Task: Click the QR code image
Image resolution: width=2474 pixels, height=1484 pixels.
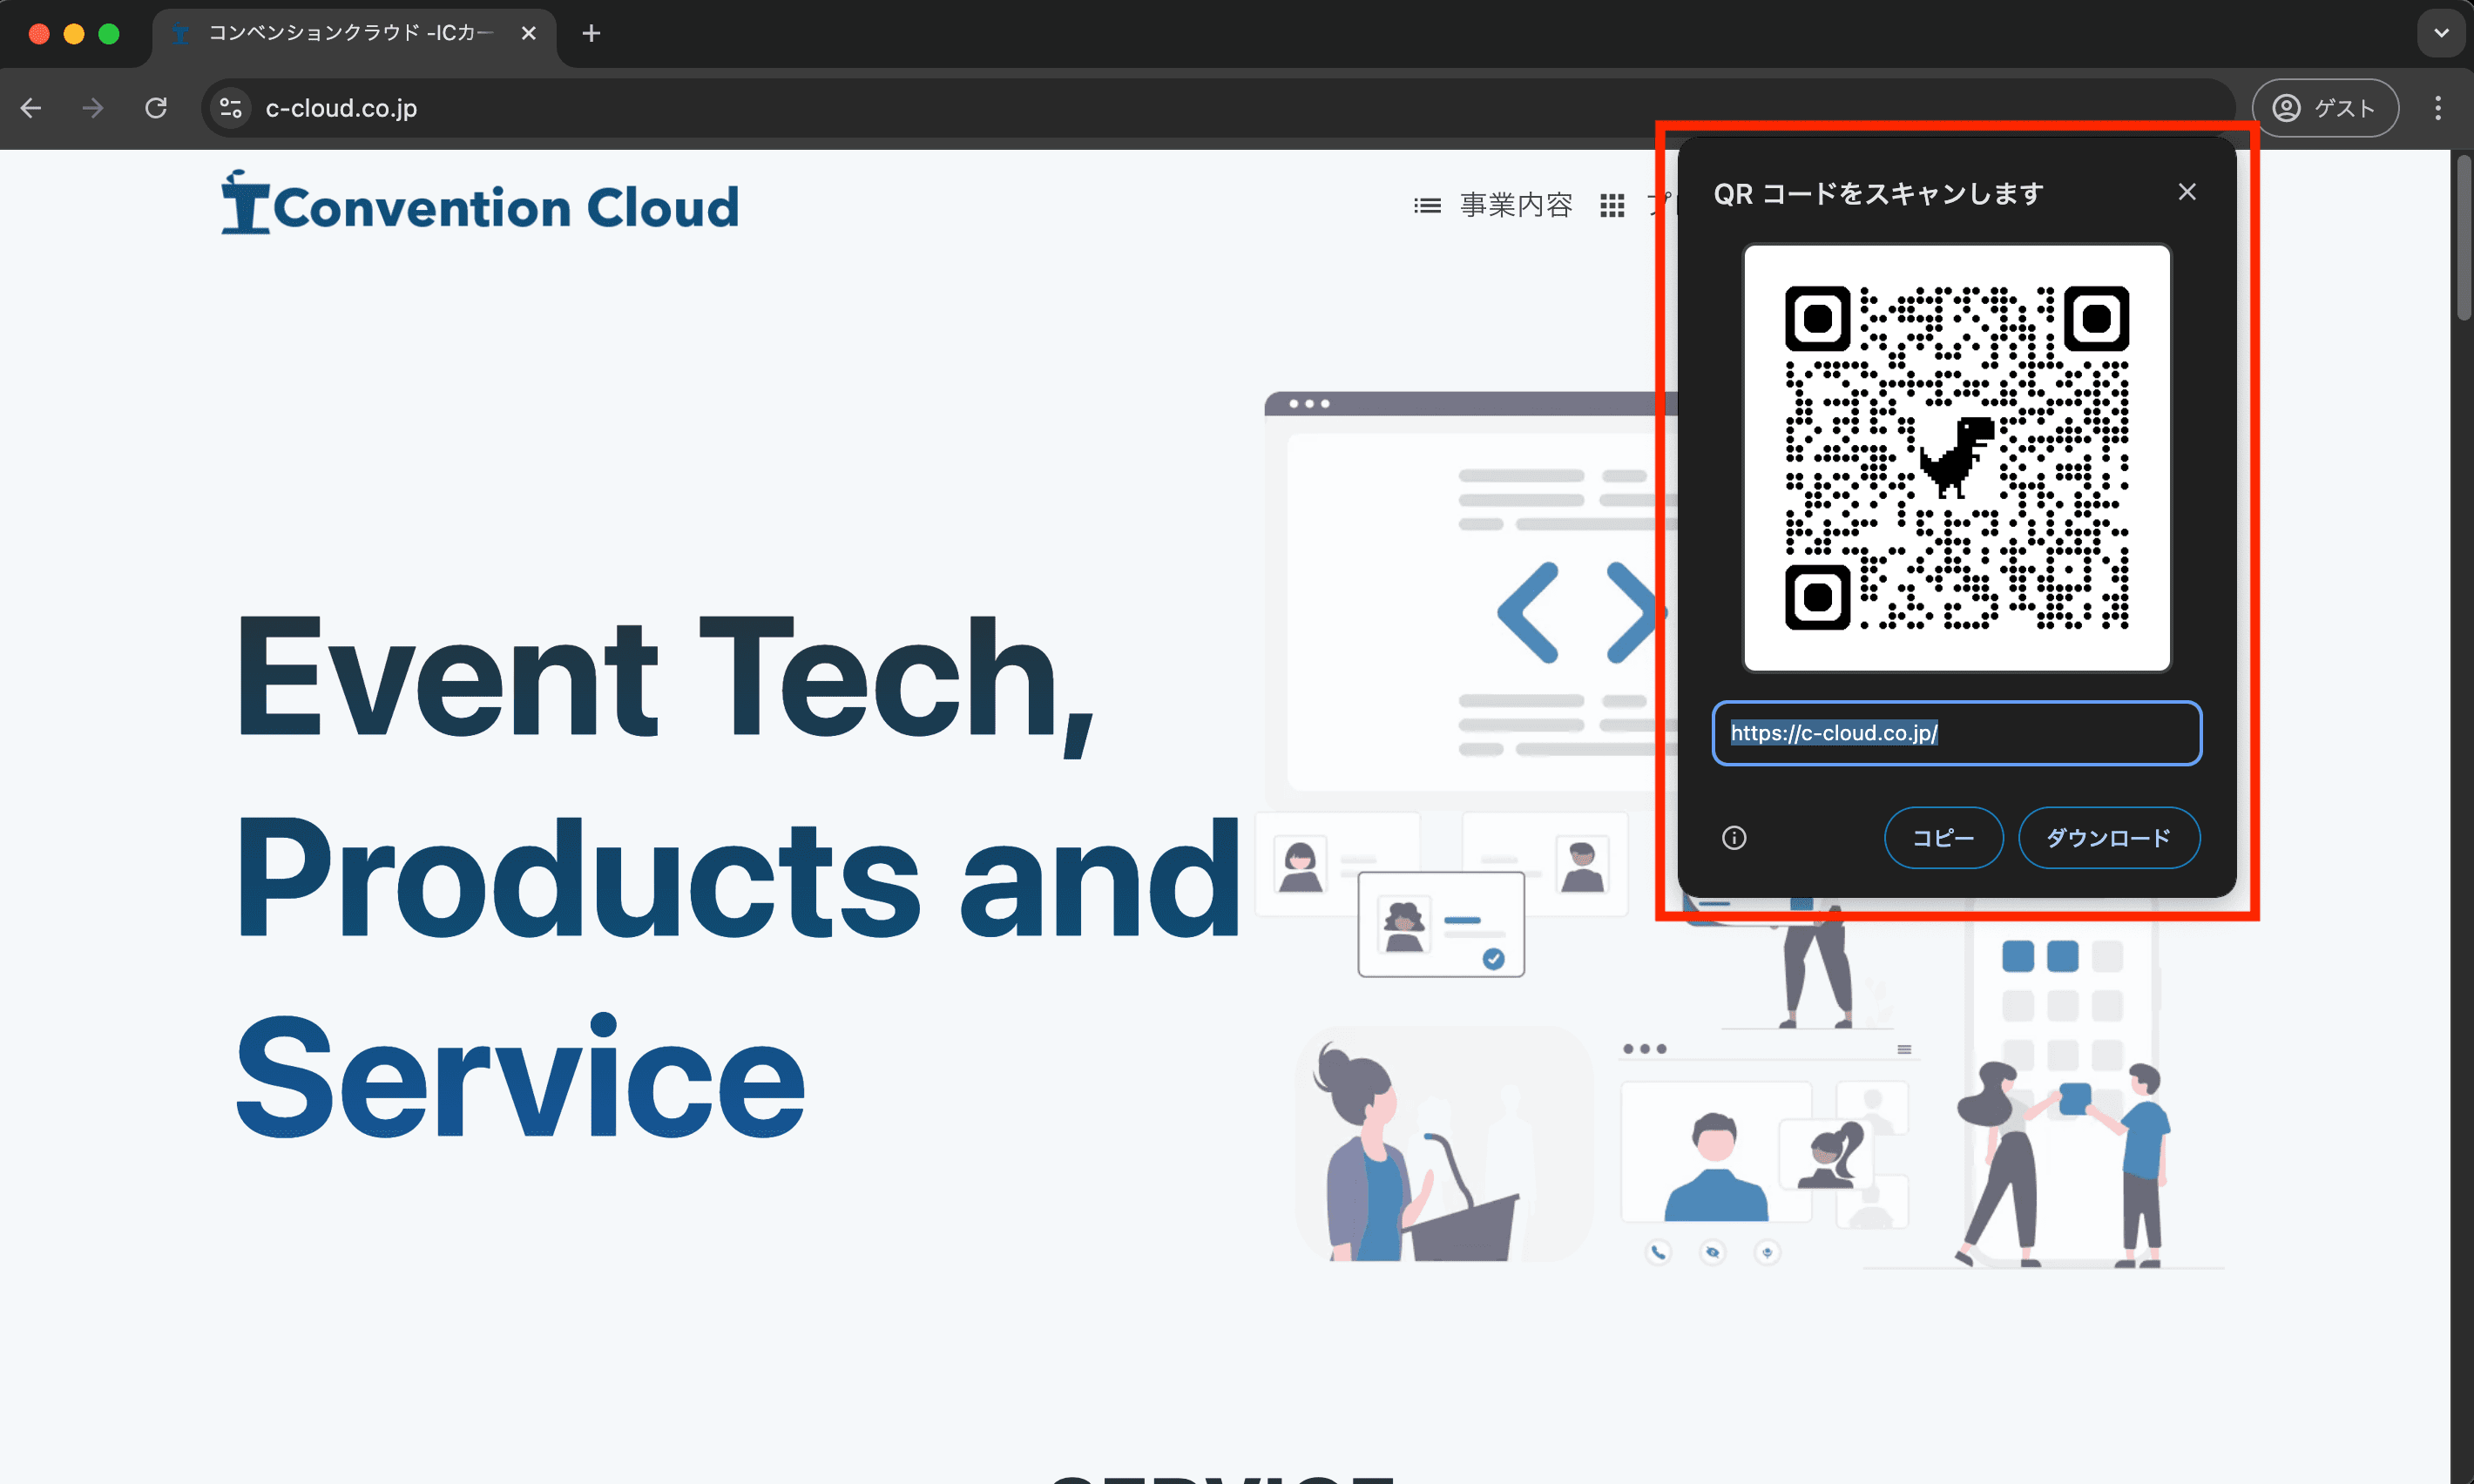Action: click(x=1957, y=458)
